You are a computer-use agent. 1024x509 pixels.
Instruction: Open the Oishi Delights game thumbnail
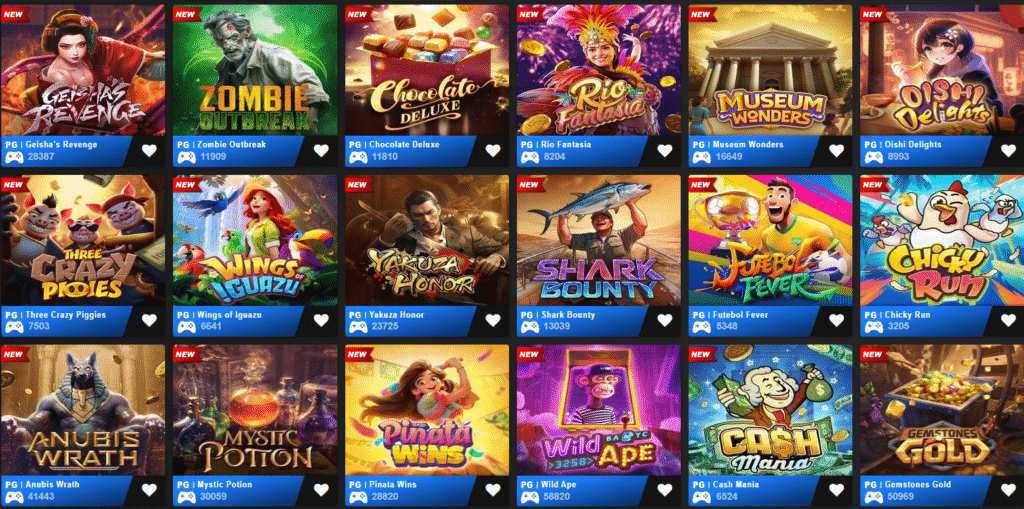942,70
